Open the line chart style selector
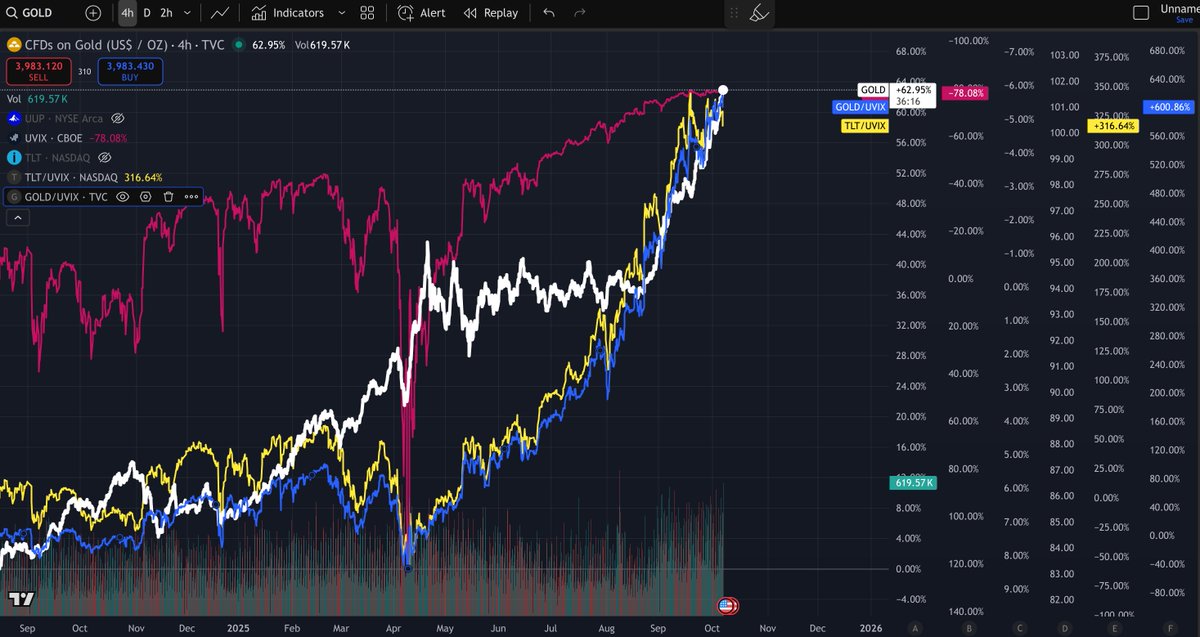 coord(220,13)
